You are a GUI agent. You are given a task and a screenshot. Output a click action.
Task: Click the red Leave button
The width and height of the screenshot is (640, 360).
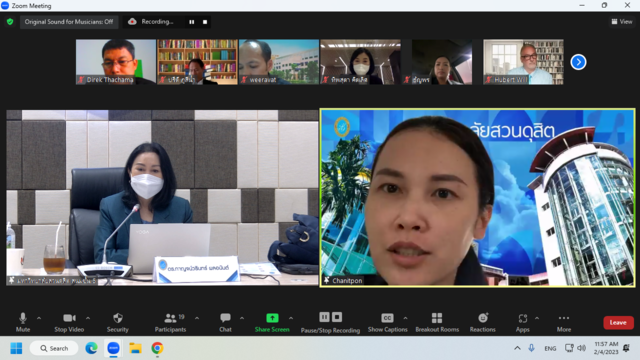618,322
